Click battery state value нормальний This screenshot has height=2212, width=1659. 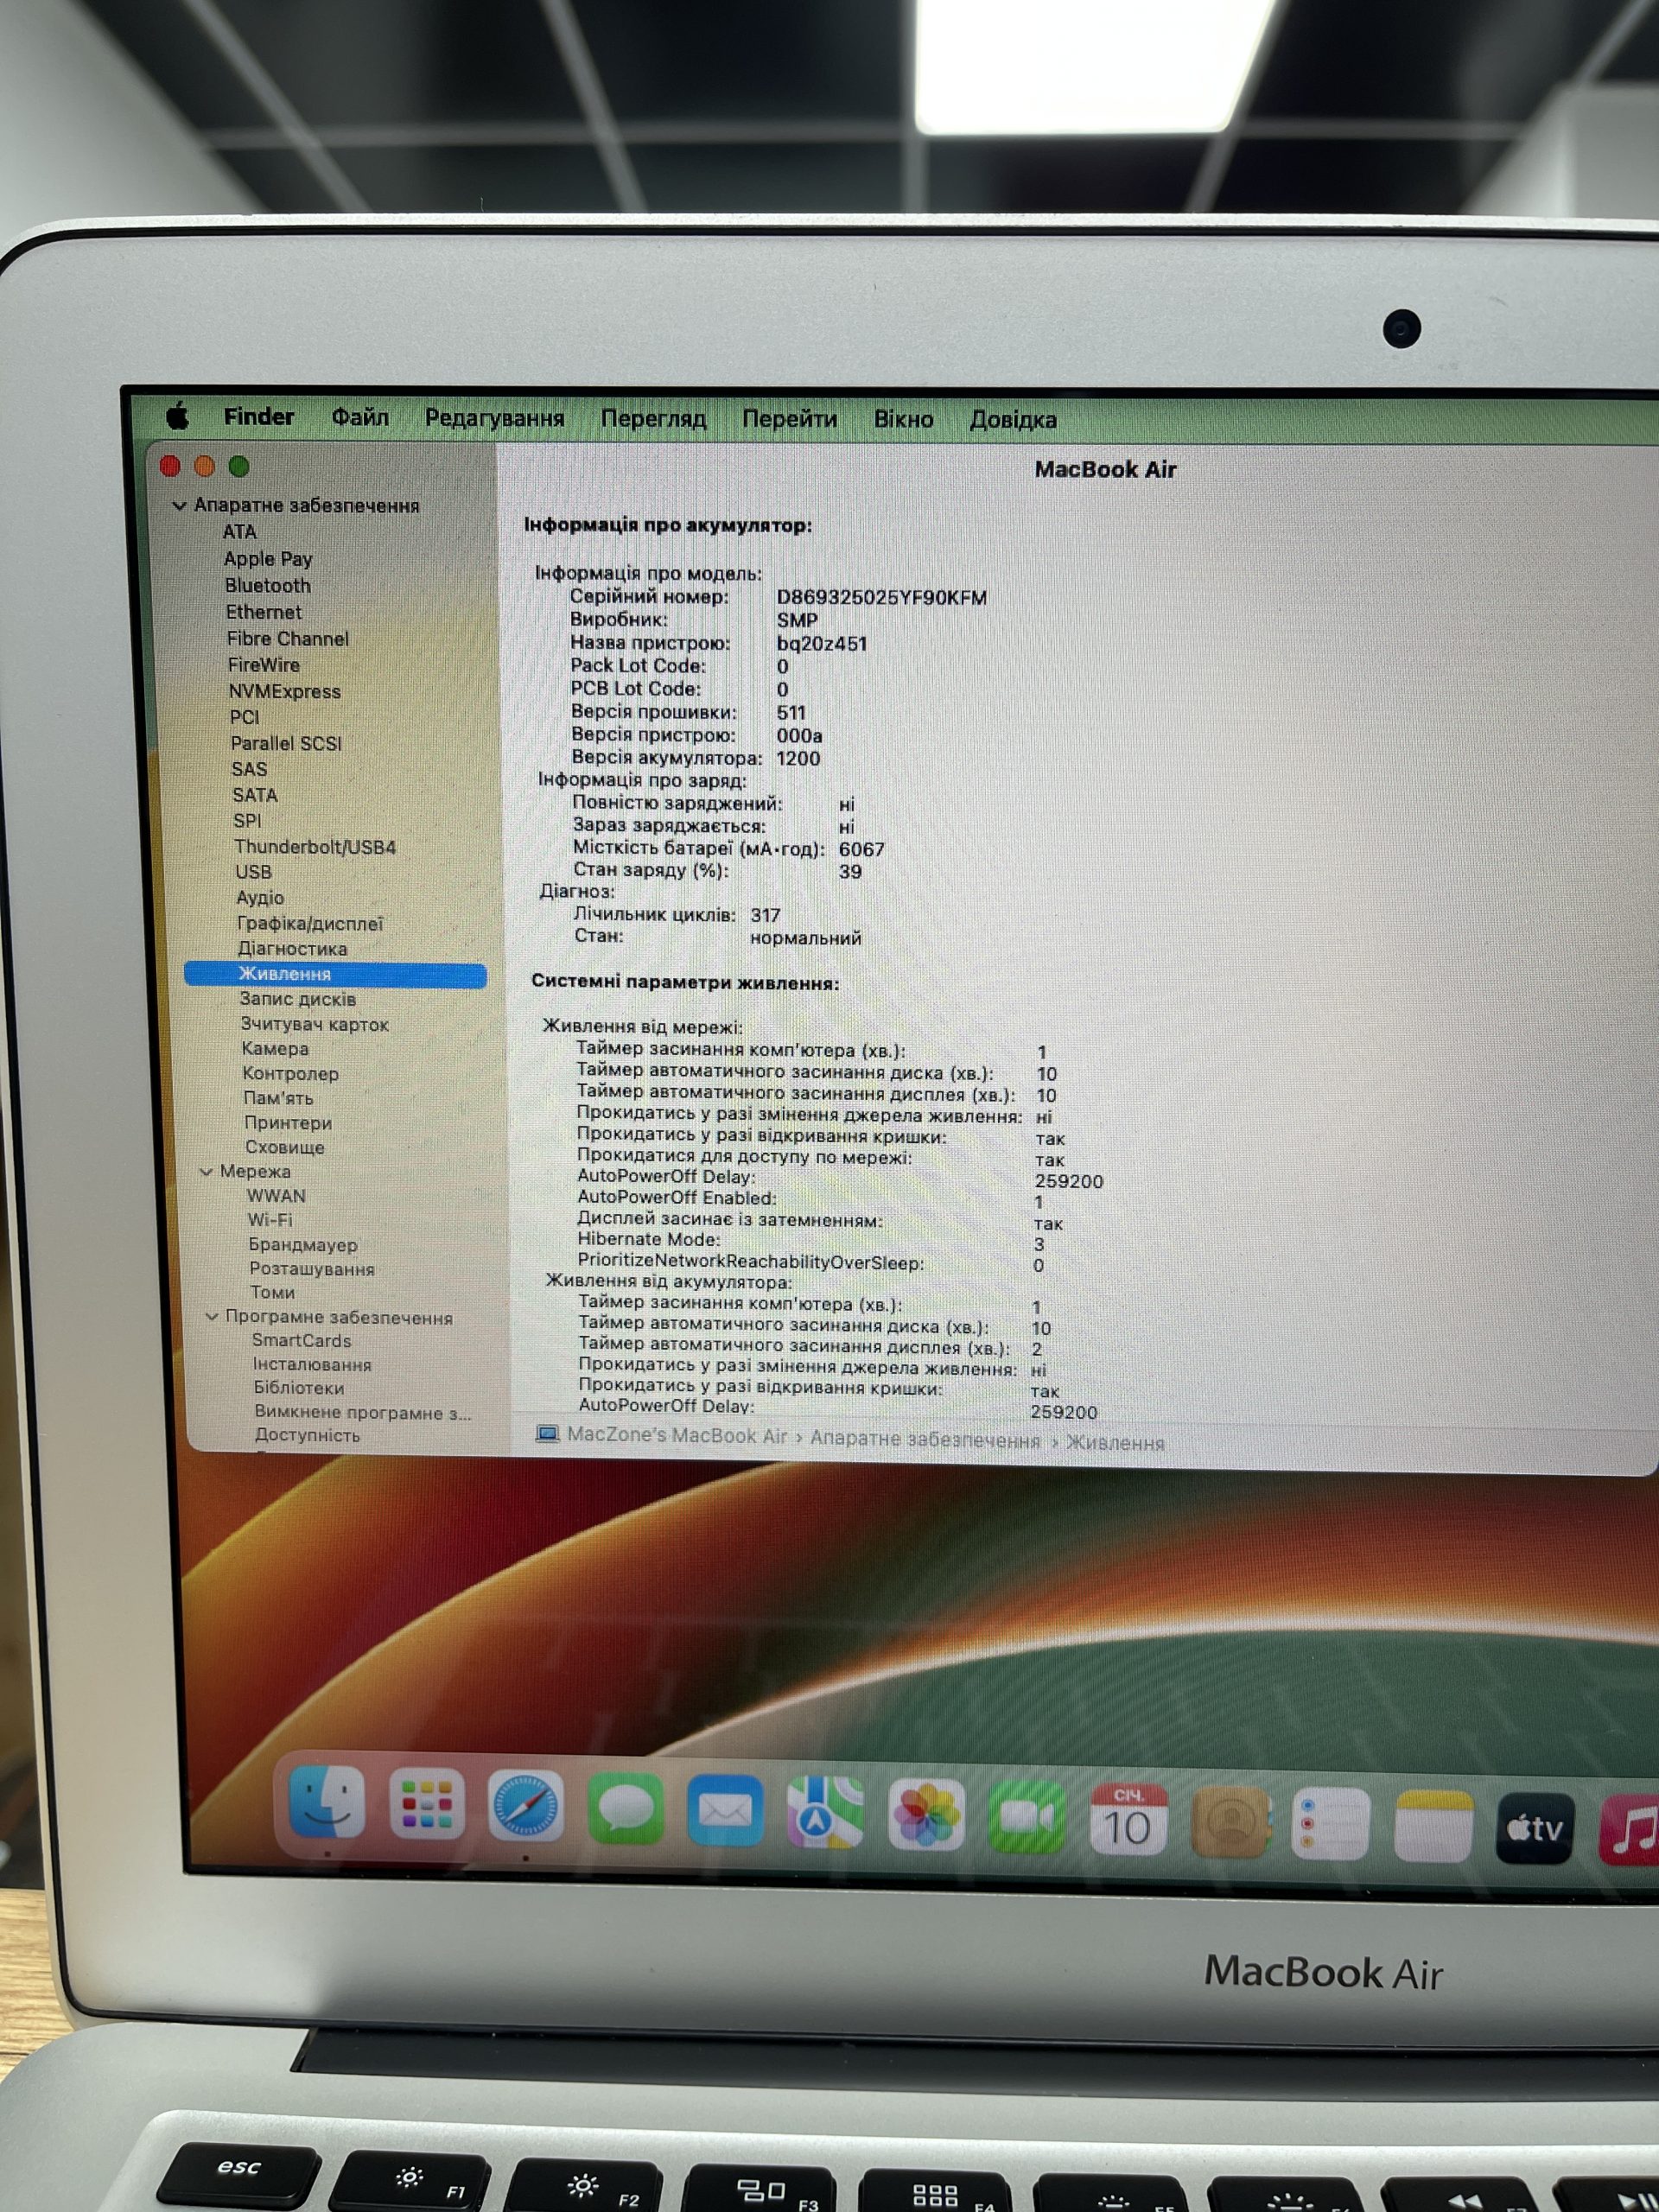[x=805, y=938]
